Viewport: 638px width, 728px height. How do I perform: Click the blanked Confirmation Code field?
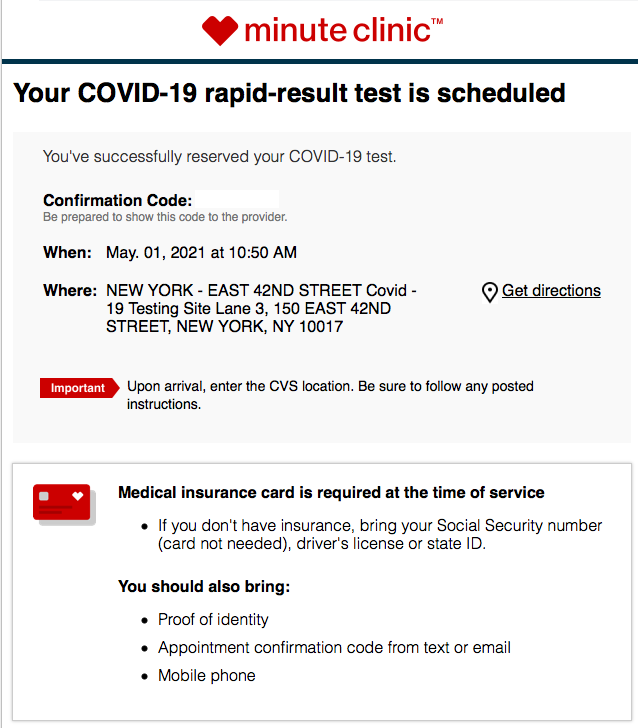tap(237, 200)
